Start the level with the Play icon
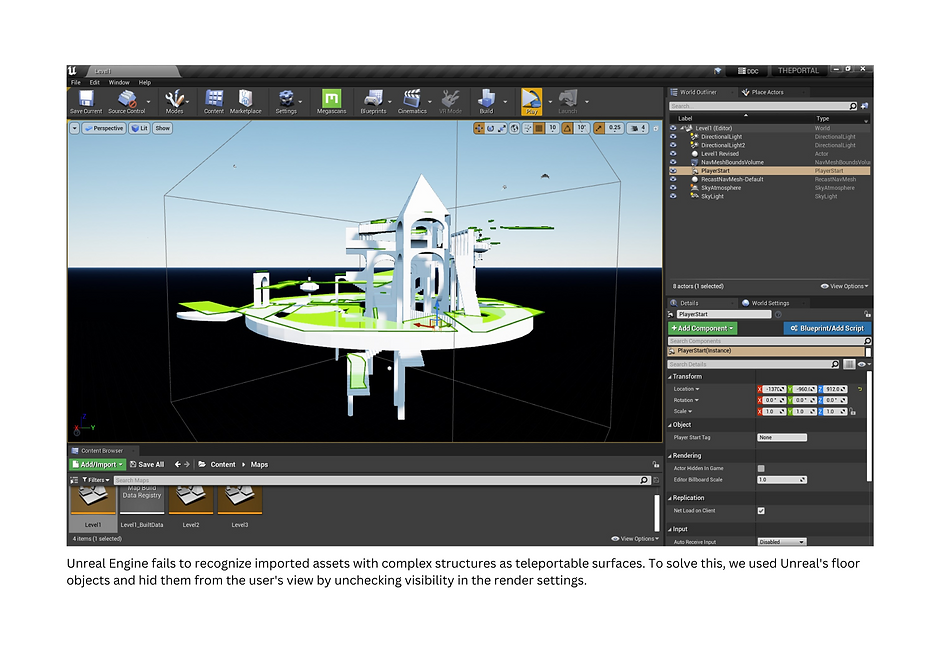940x662 pixels. [x=531, y=99]
